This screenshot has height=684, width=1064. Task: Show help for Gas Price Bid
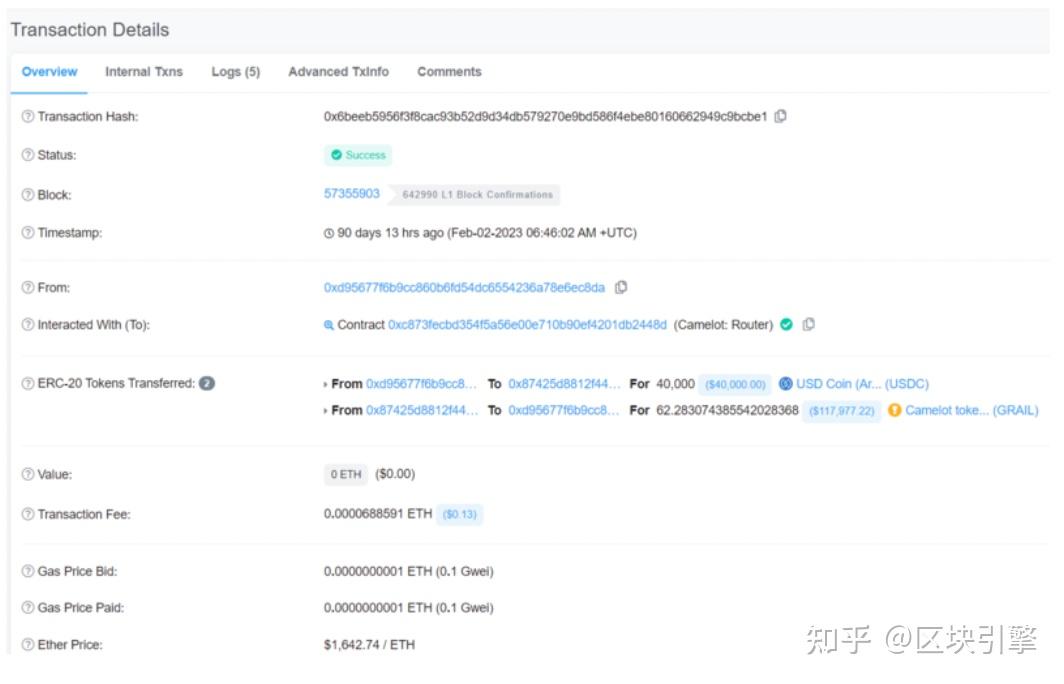(x=28, y=571)
